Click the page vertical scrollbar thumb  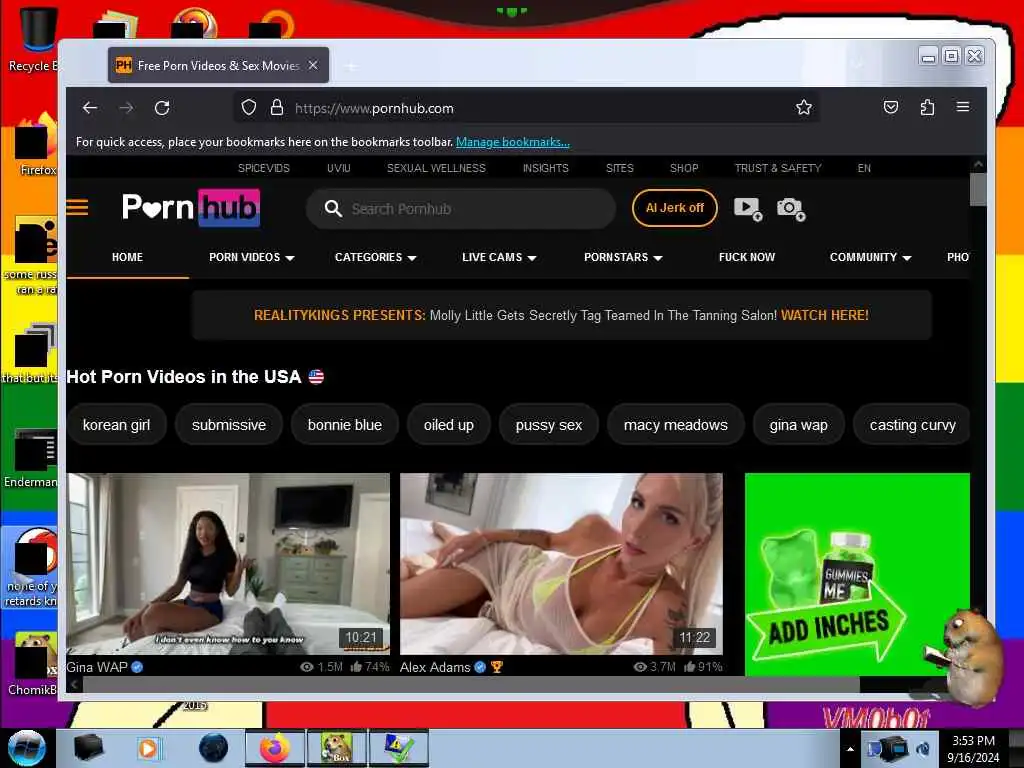tap(978, 189)
